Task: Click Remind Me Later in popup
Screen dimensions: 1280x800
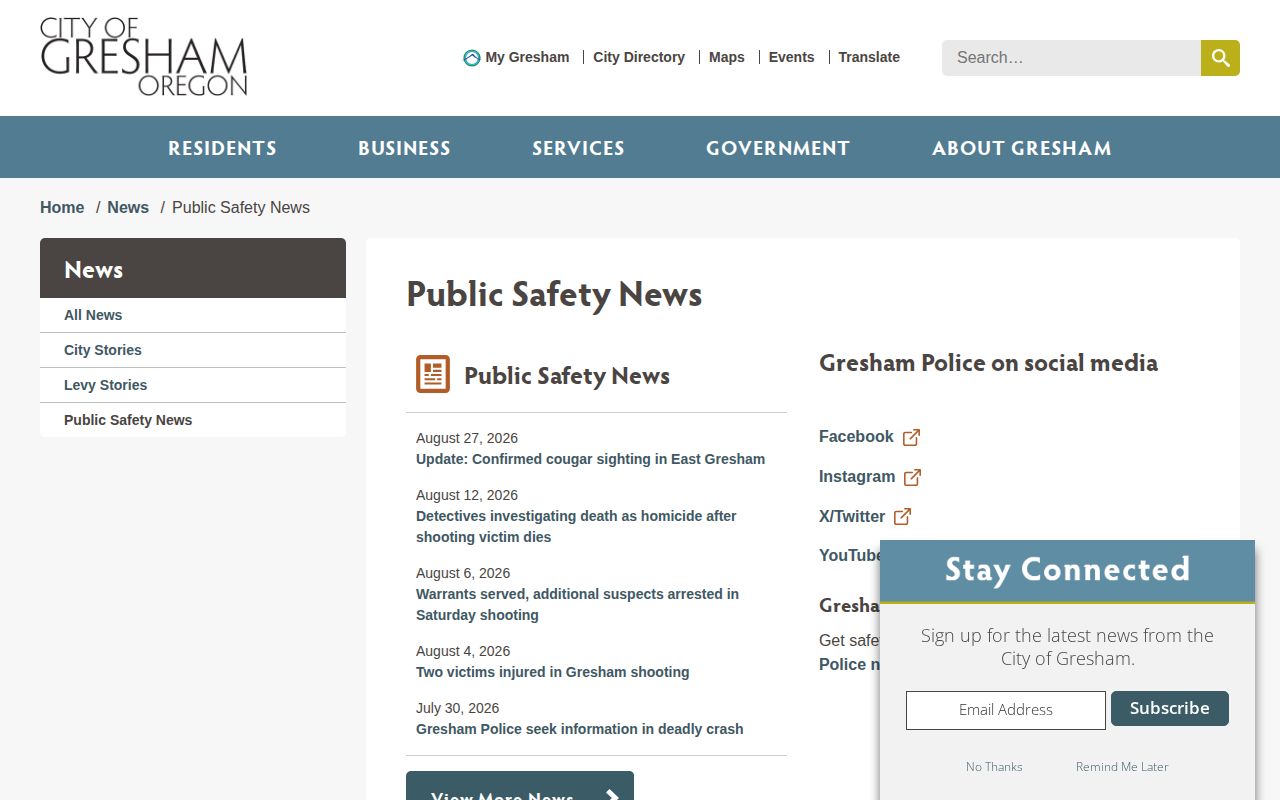Action: click(x=1122, y=767)
